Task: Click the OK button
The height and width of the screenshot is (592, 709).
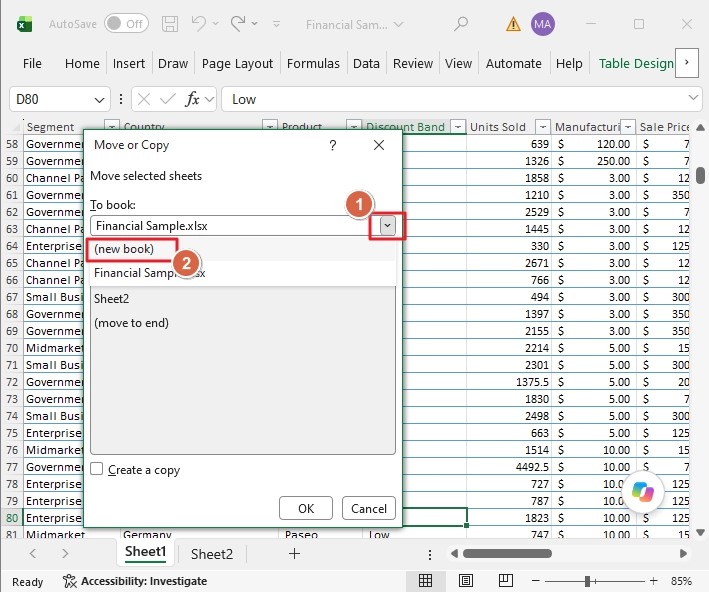Action: coord(306,508)
